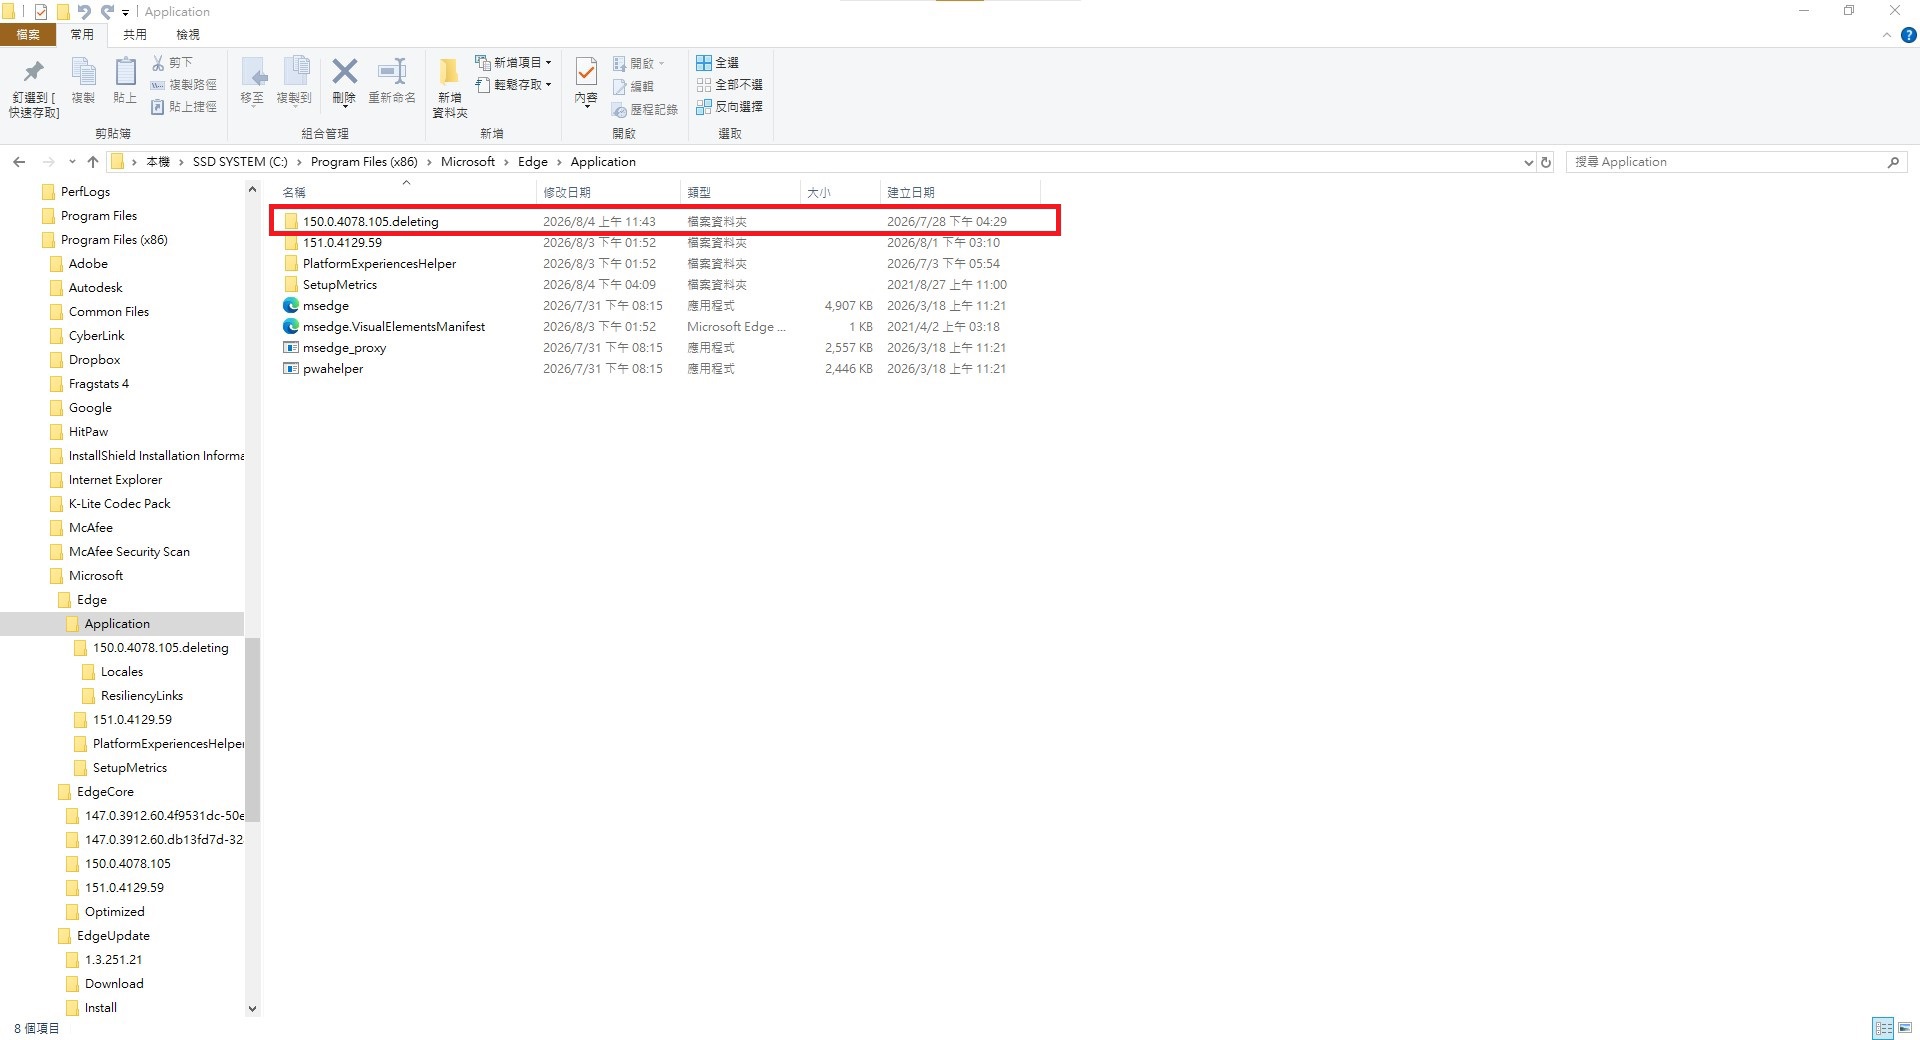1920x1040 pixels.
Task: Sort by the 修改日期 (Date modified) column
Action: click(609, 192)
